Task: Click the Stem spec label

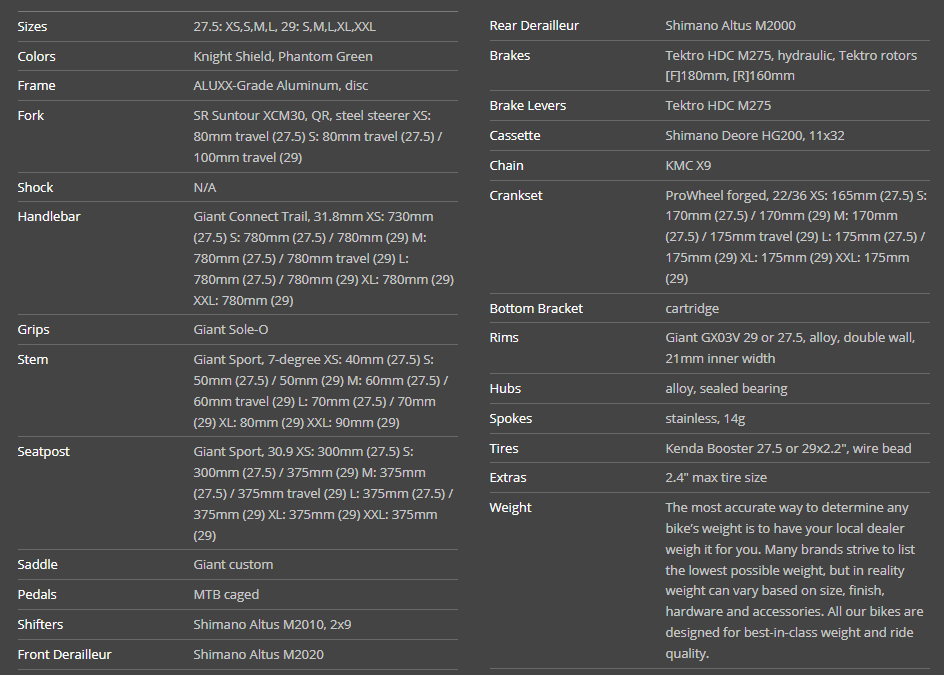Action: click(33, 360)
